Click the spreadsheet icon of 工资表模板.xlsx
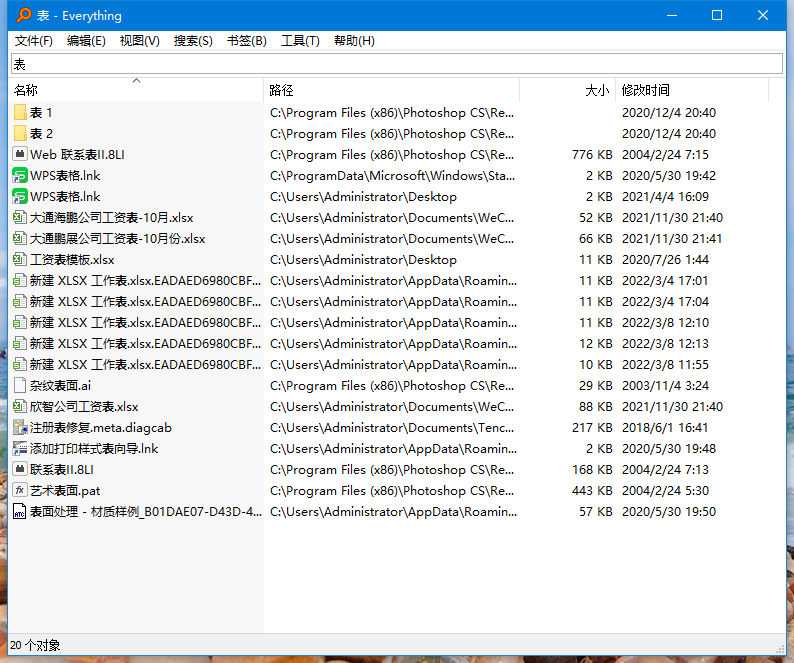 click(20, 260)
